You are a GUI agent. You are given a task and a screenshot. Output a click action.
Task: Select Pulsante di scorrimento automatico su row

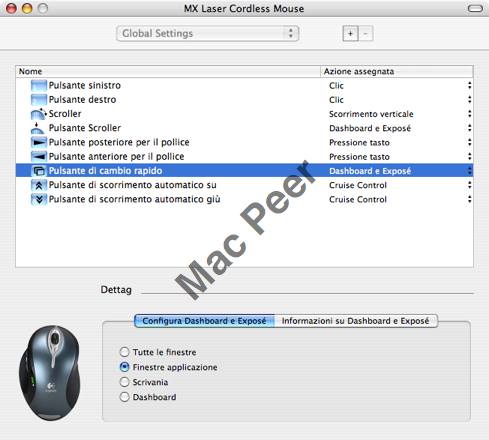pos(244,185)
